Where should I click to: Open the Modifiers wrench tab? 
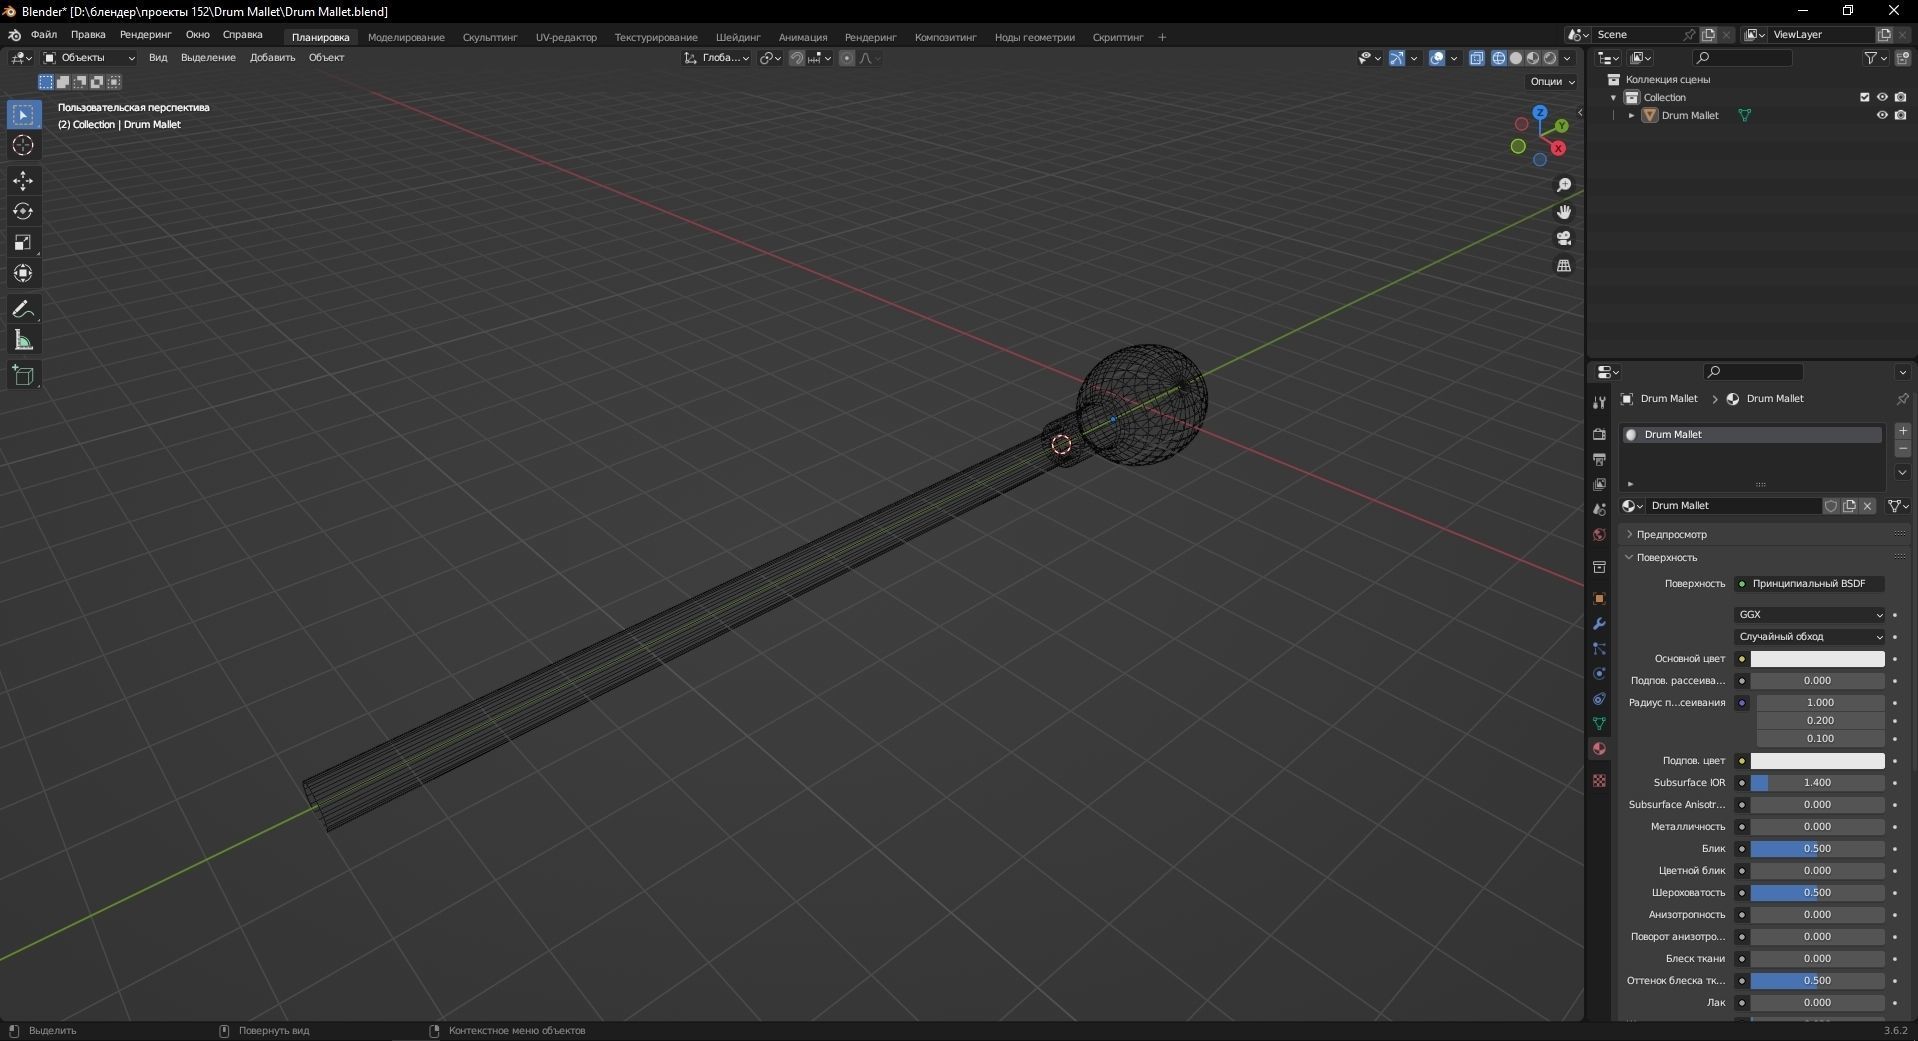[1599, 624]
